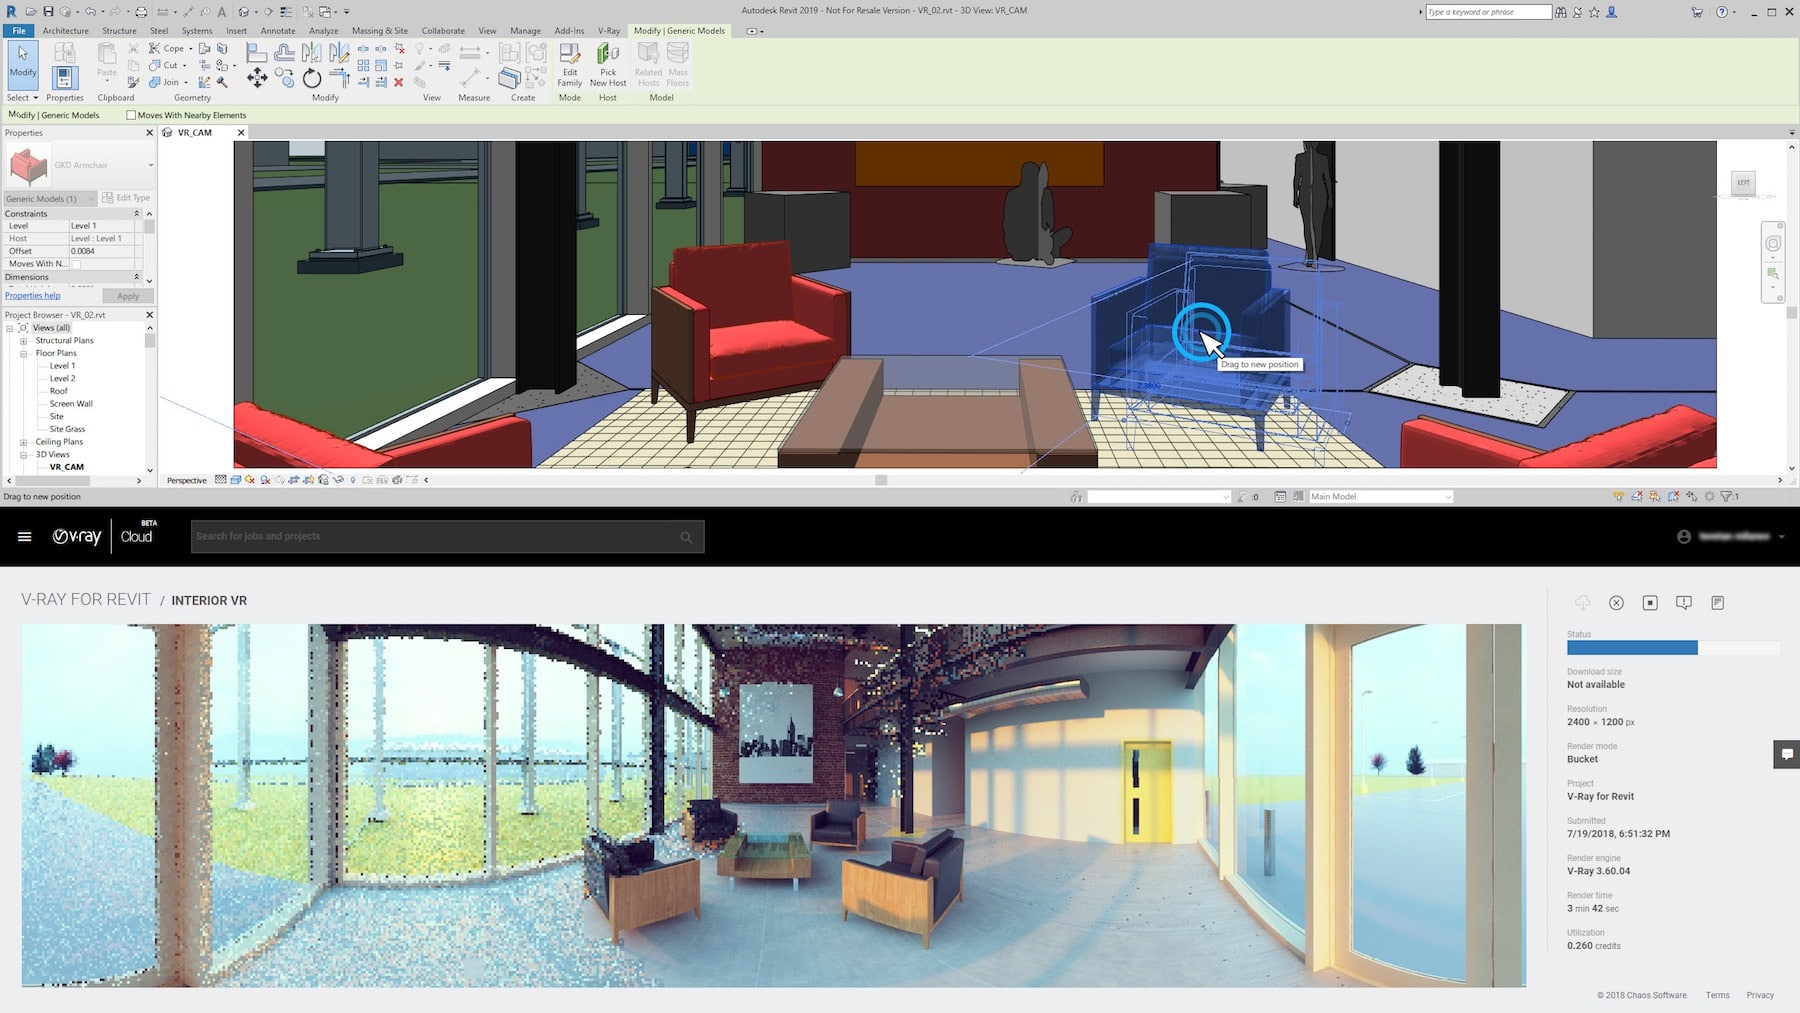Activate the Rotate tool in the Modify panel

click(x=312, y=77)
